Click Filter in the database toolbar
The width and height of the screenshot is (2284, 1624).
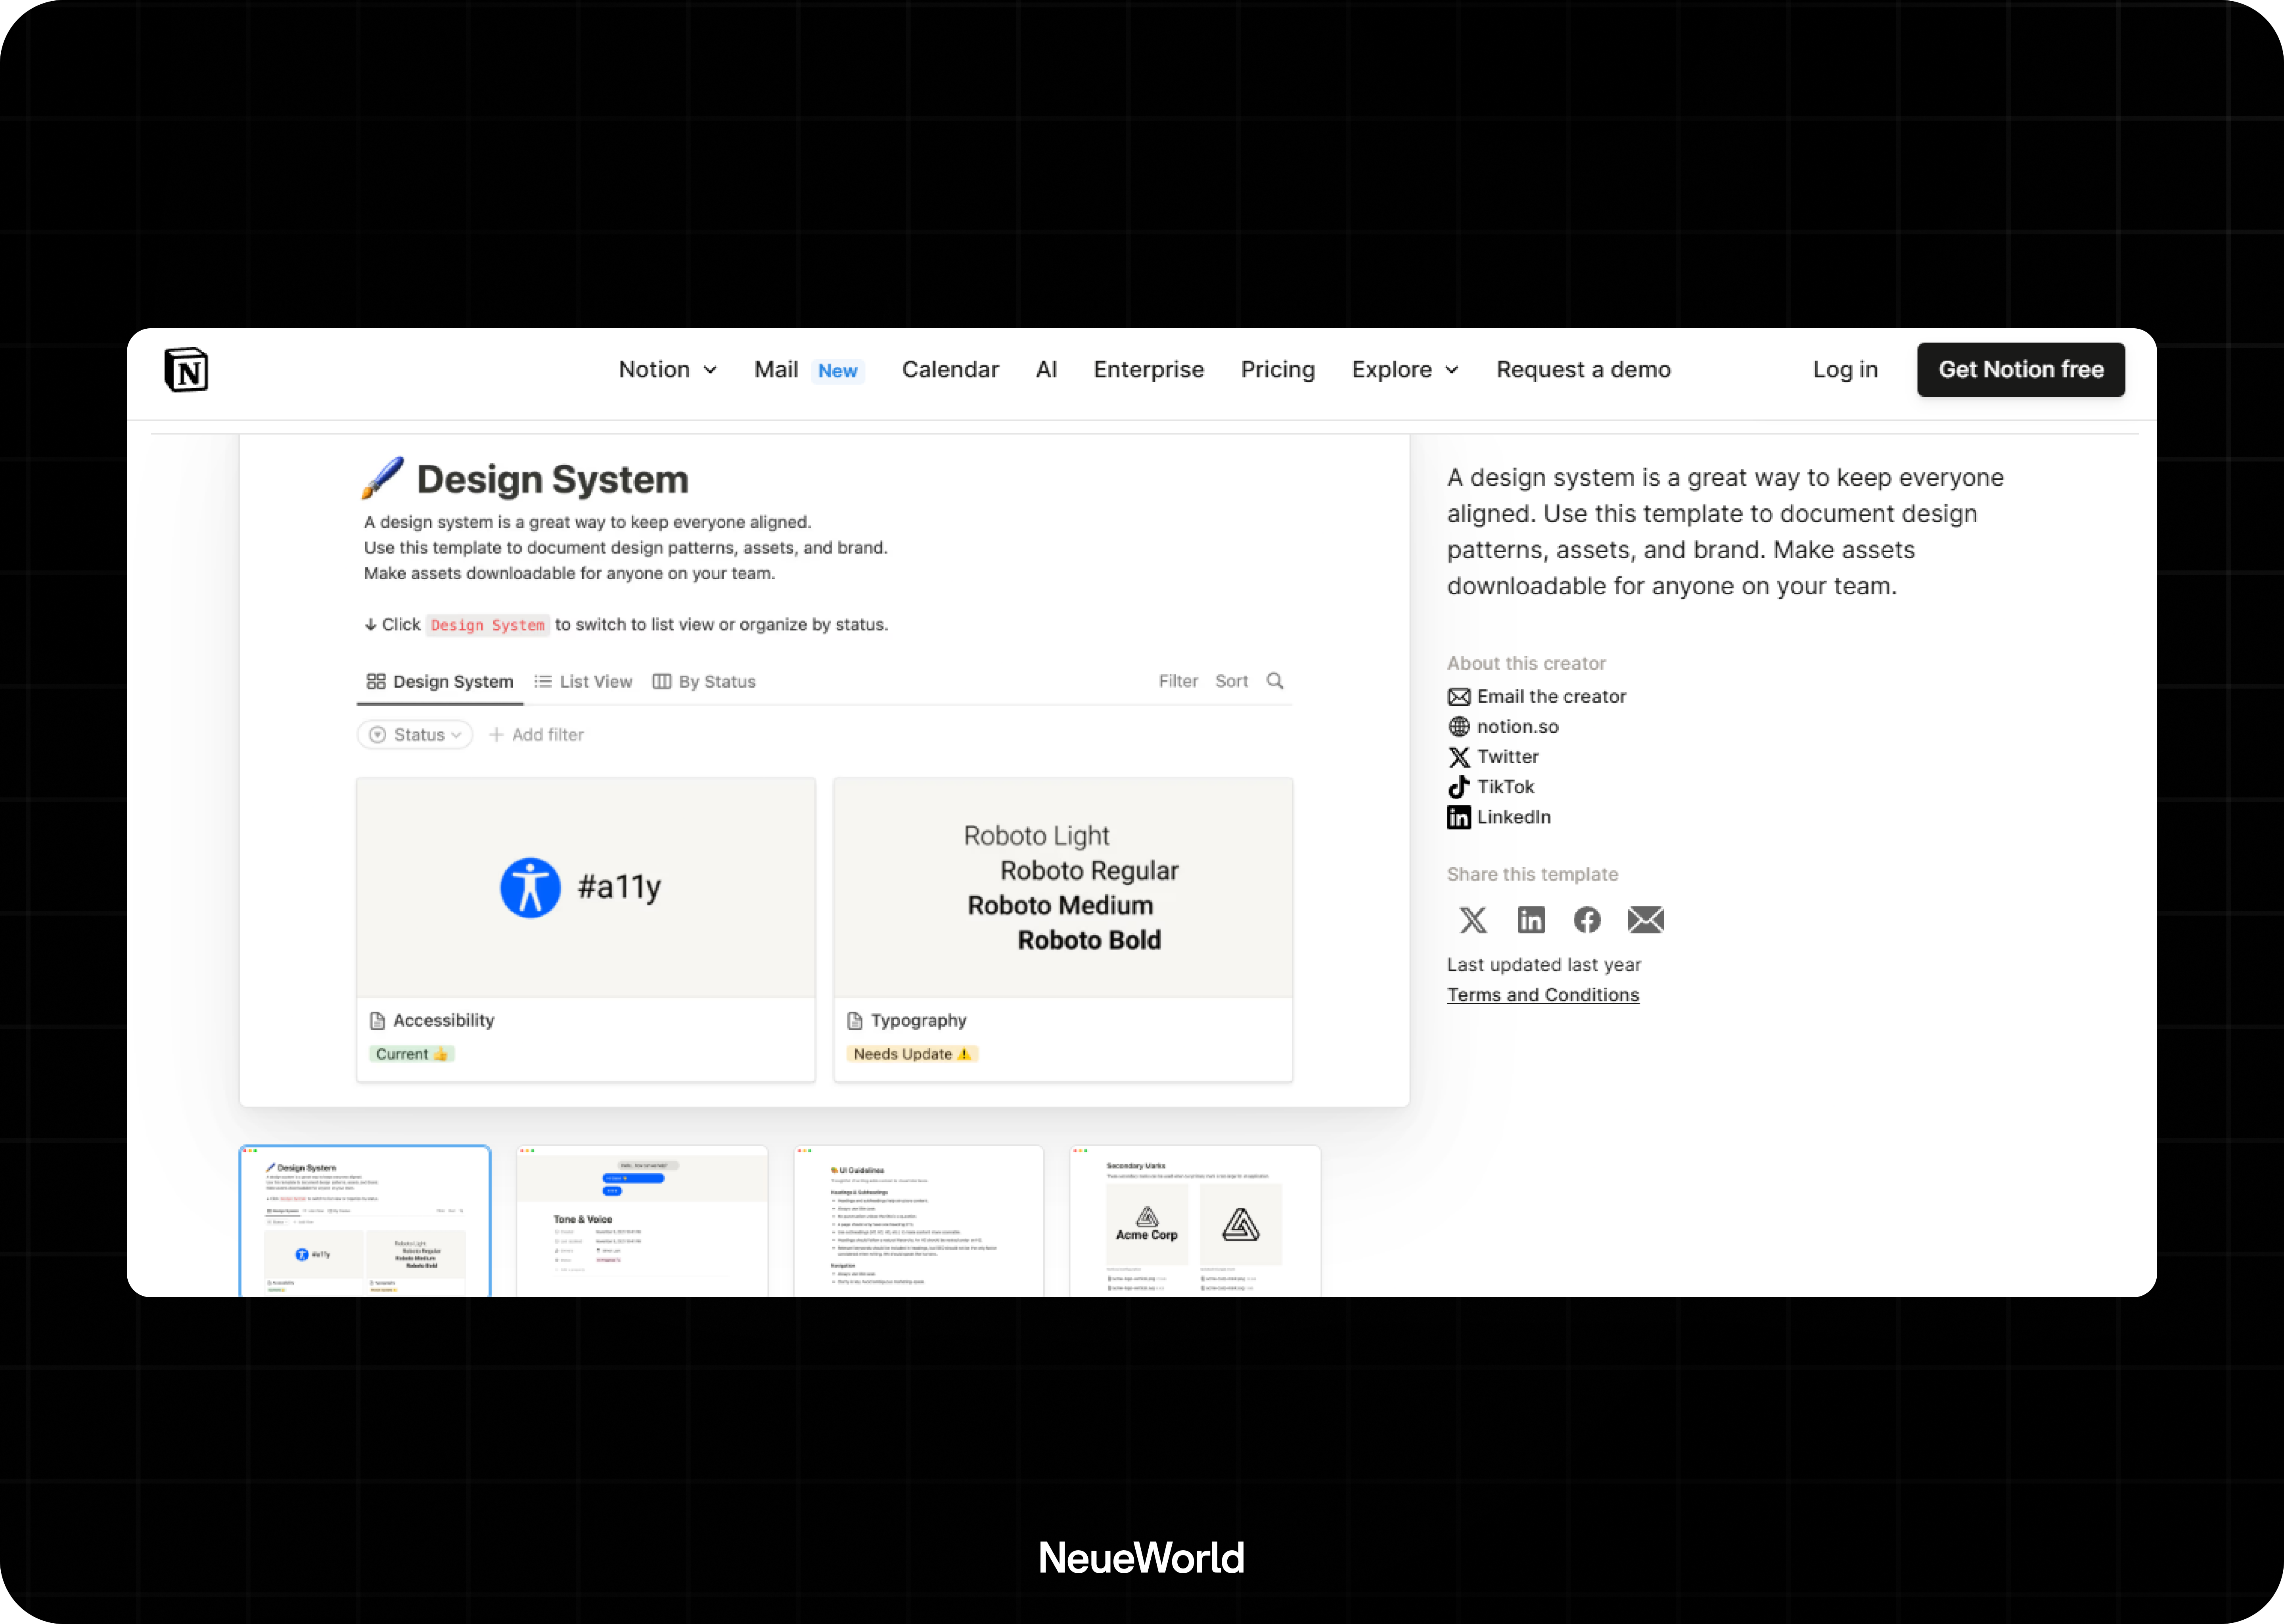point(1178,681)
